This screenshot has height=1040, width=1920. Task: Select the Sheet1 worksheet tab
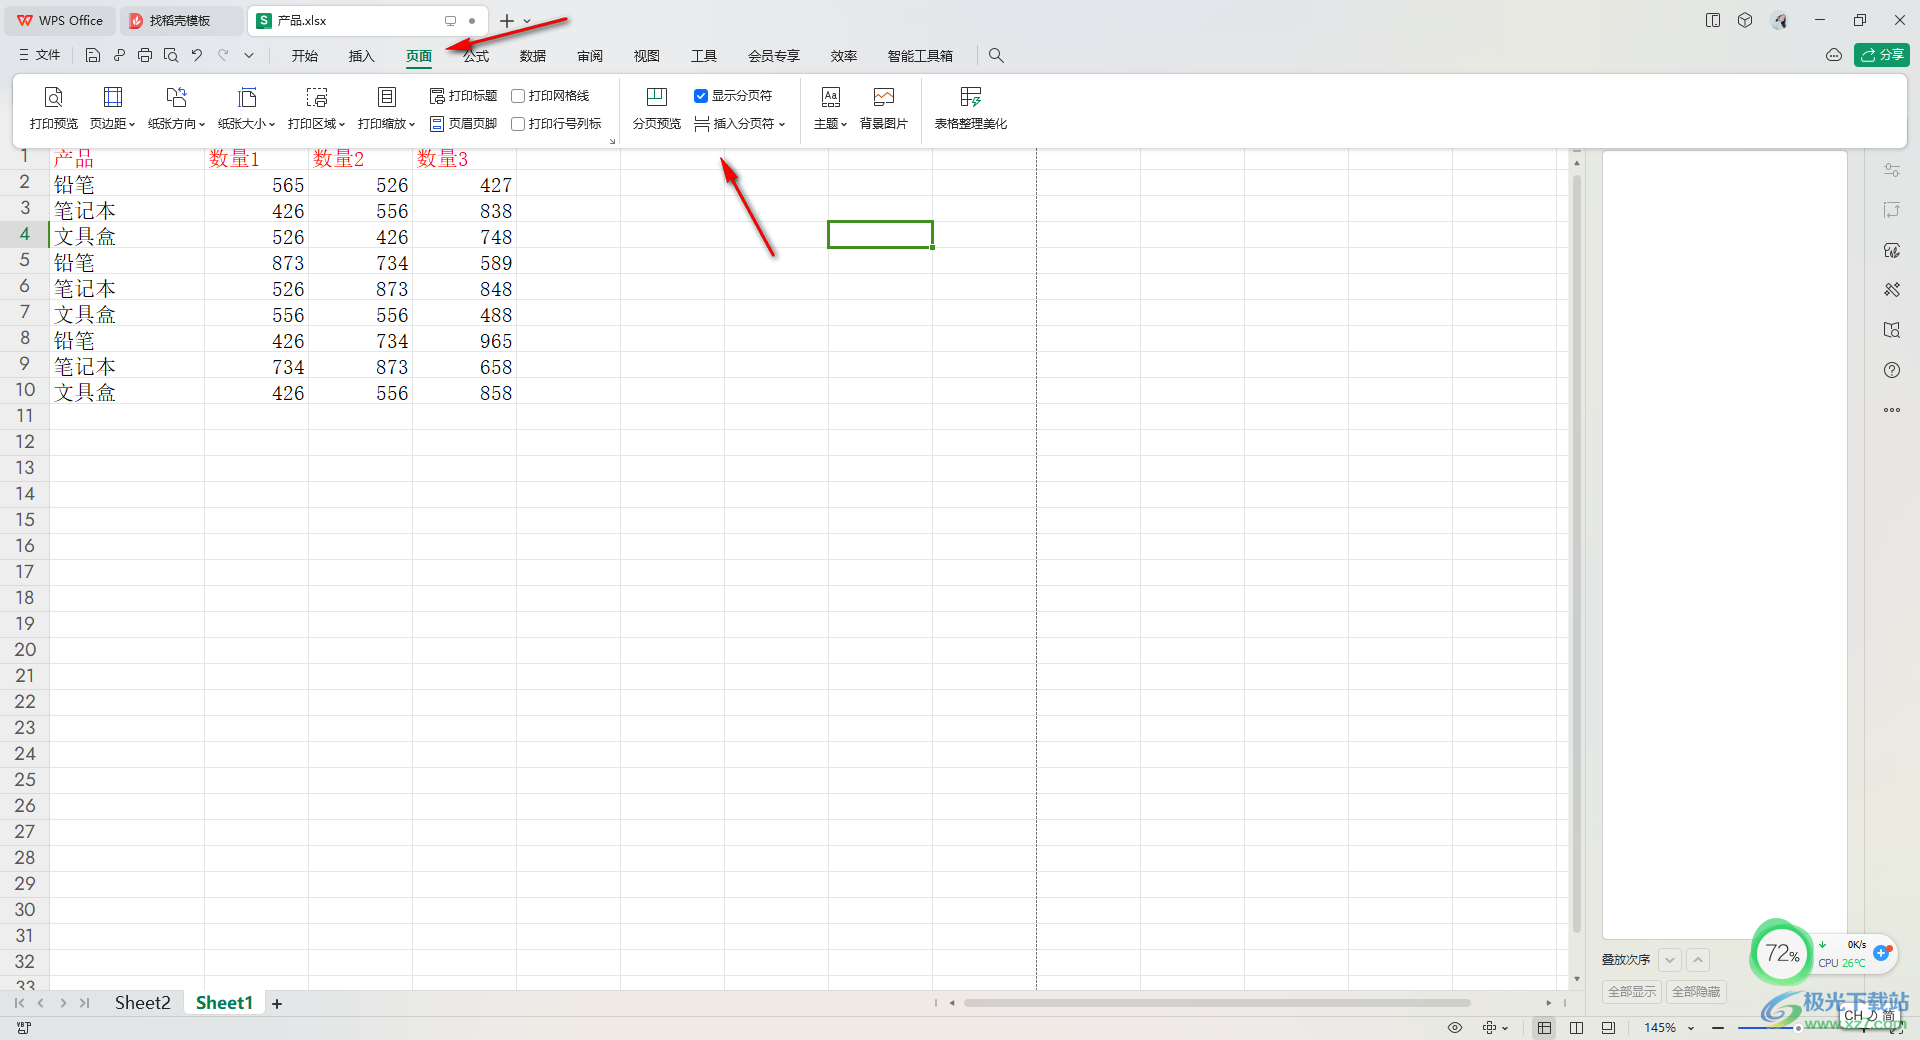pos(224,1003)
